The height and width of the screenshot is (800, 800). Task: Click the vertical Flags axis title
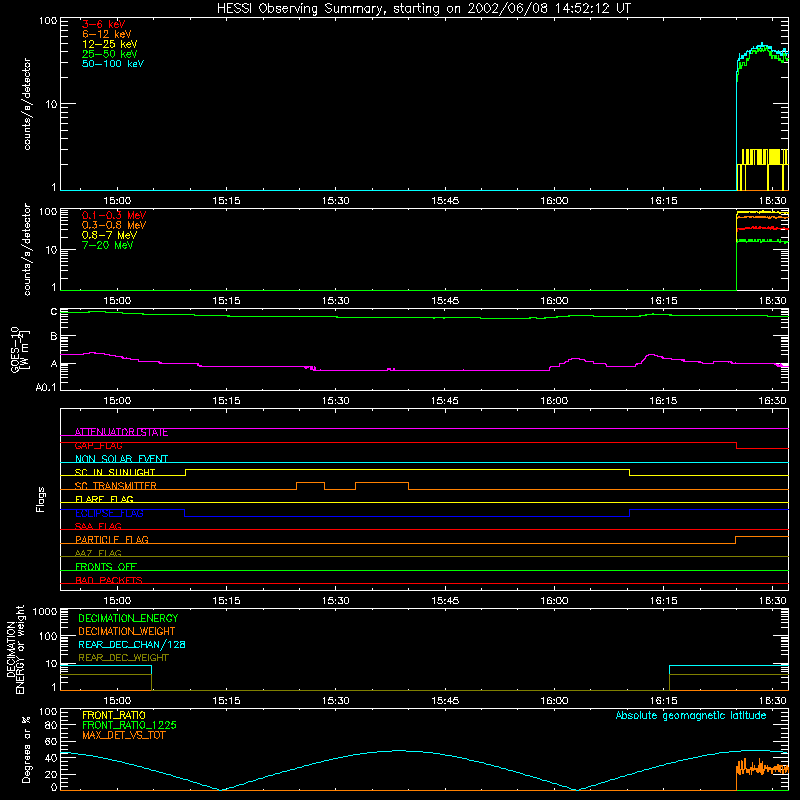point(41,499)
